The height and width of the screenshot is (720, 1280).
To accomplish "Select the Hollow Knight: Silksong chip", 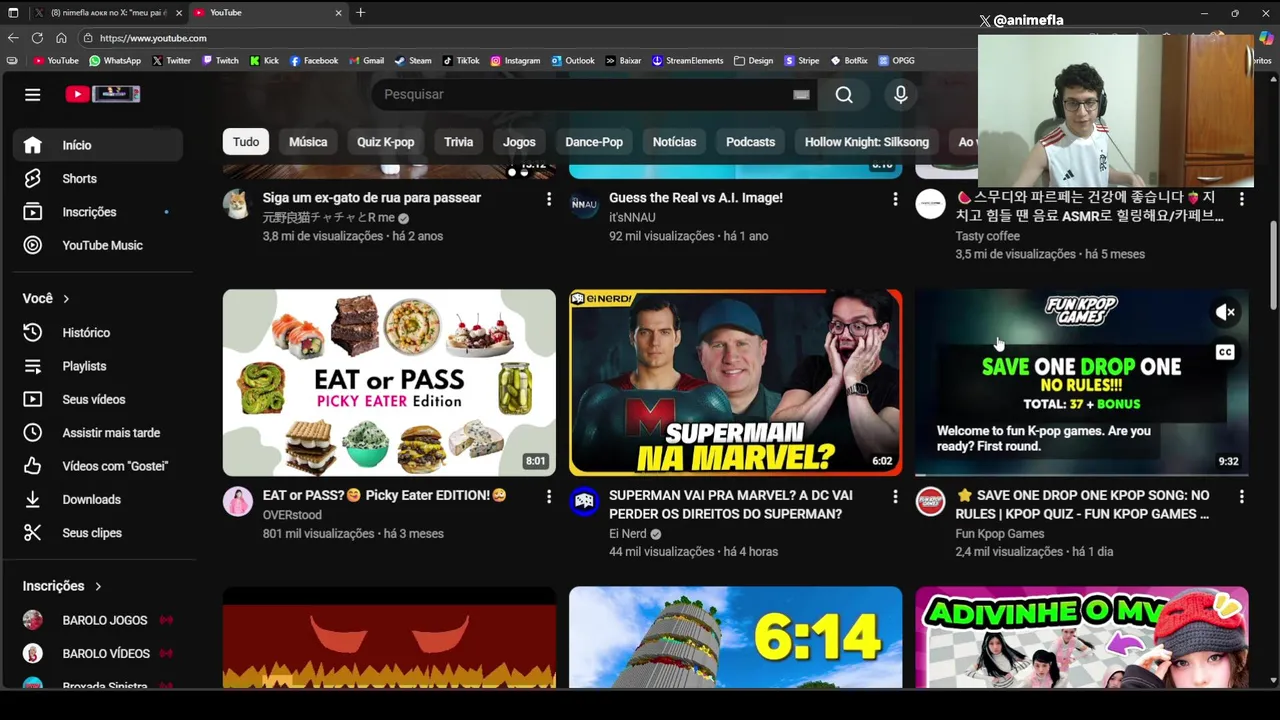I will (x=866, y=142).
